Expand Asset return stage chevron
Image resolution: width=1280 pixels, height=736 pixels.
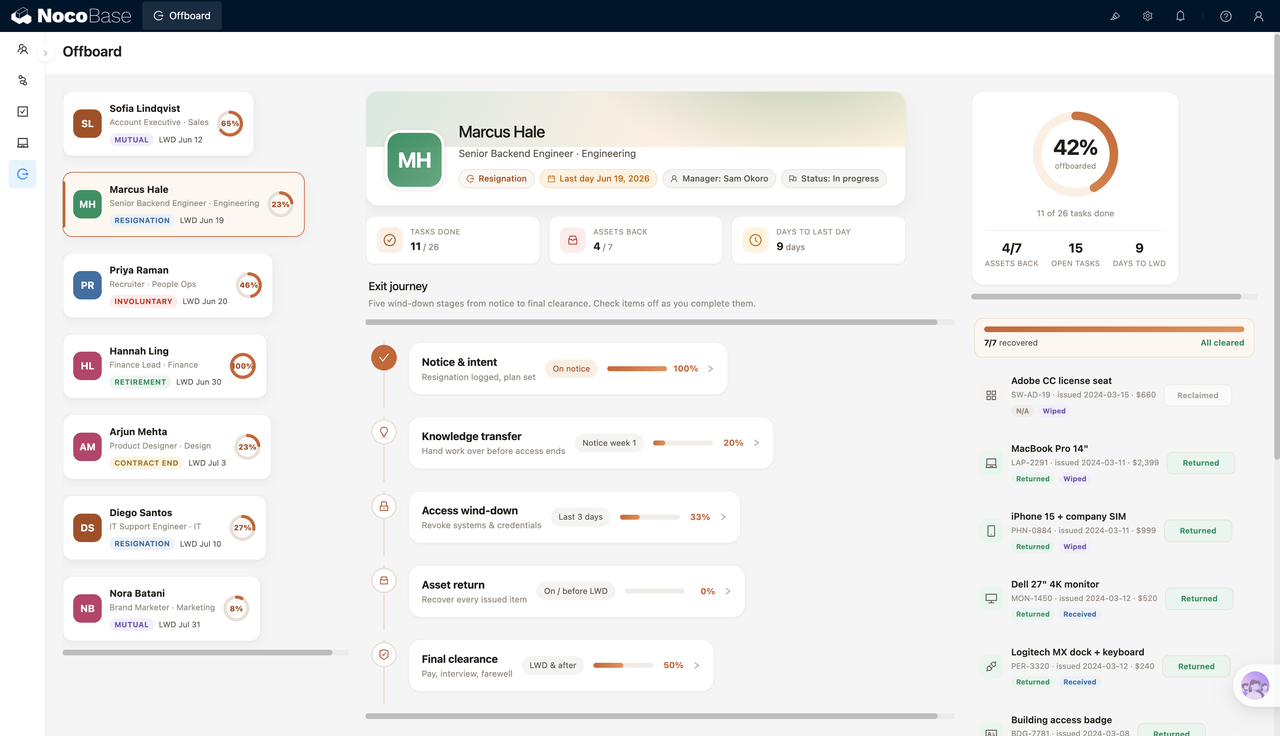tap(728, 591)
